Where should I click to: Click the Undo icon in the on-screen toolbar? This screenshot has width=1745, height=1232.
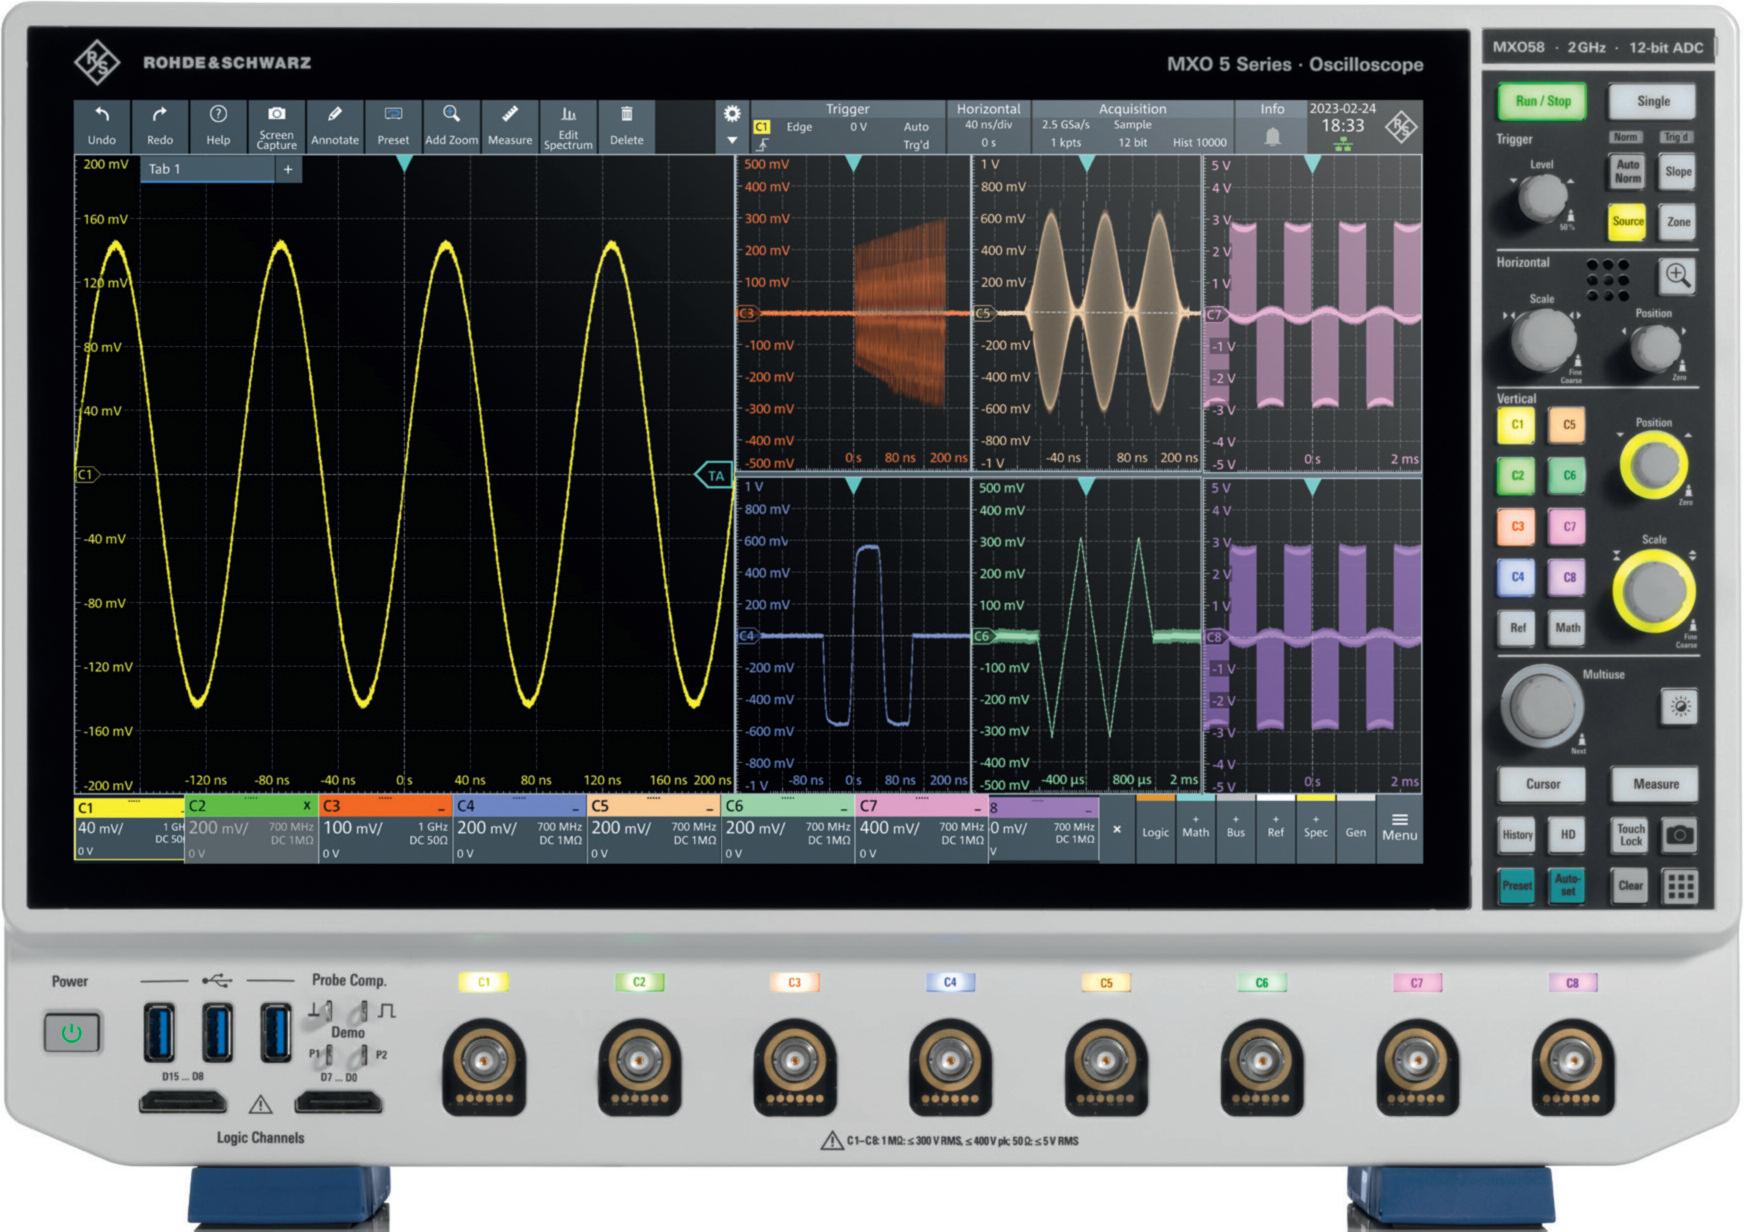(x=102, y=127)
